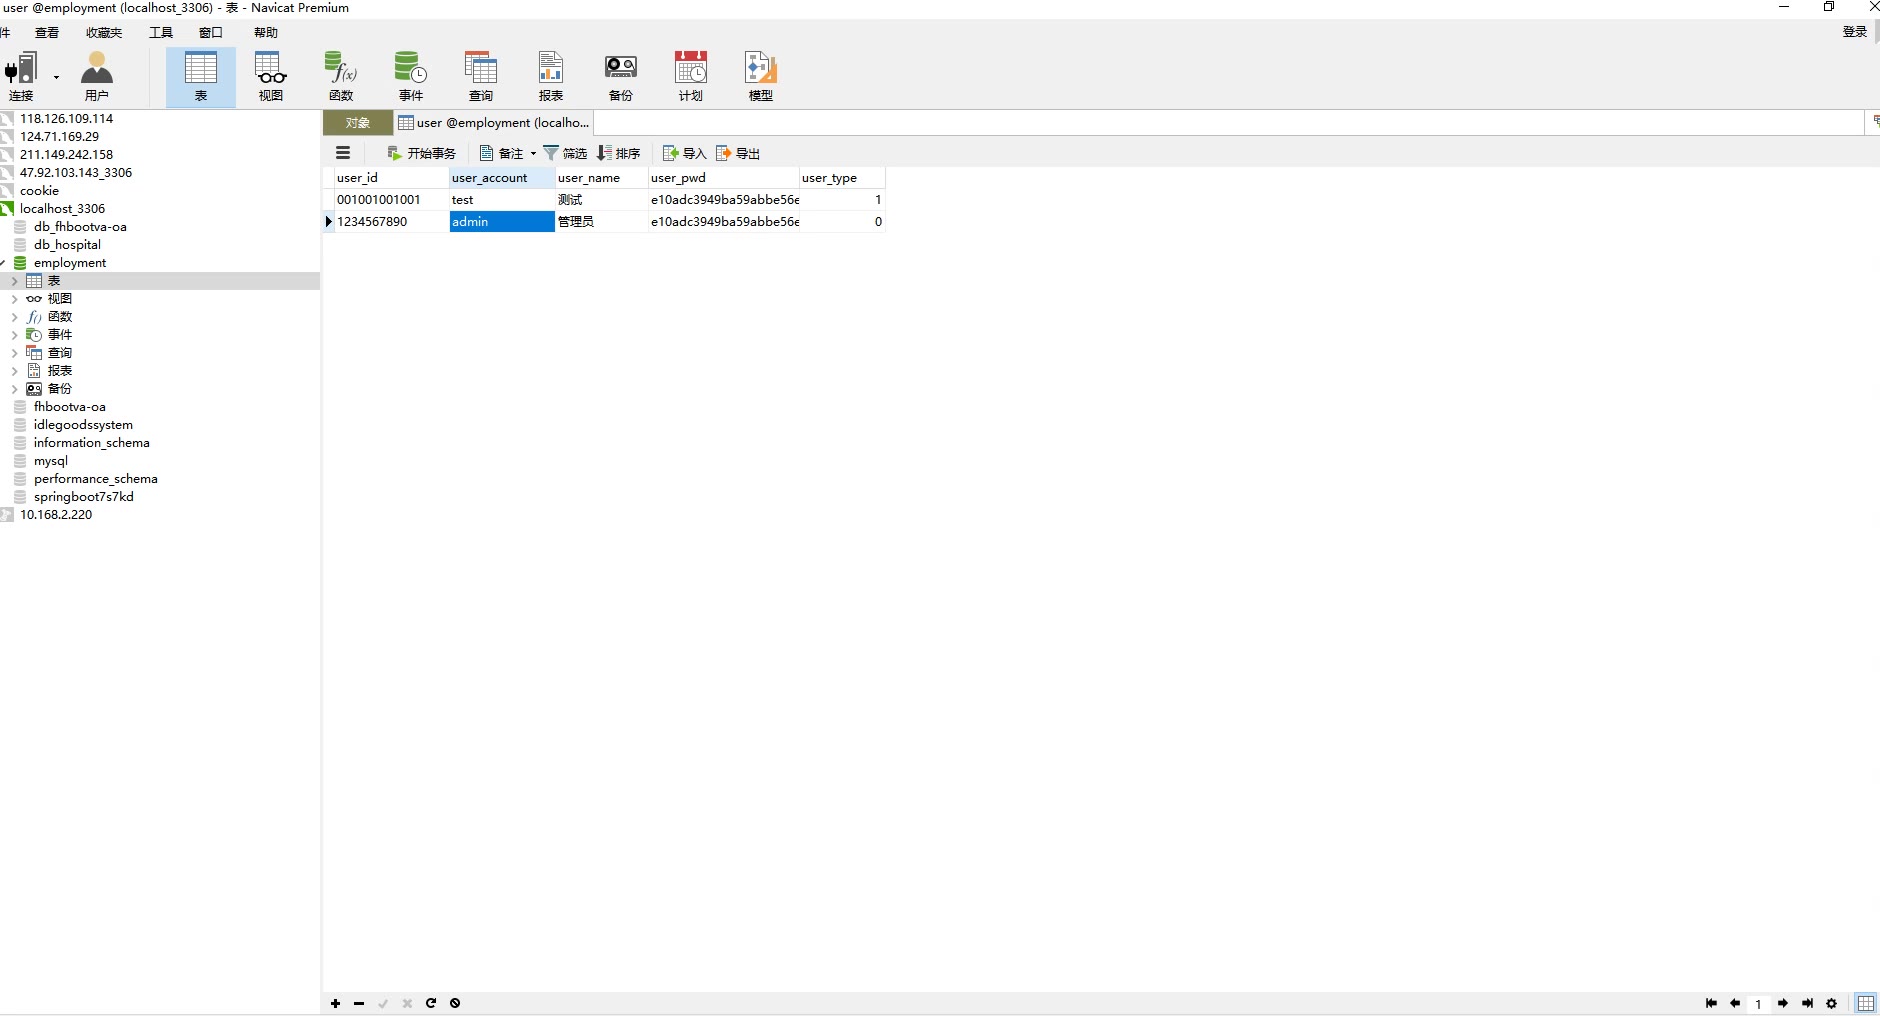Open the 视图 (View) objects icon
This screenshot has height=1016, width=1880.
point(271,77)
